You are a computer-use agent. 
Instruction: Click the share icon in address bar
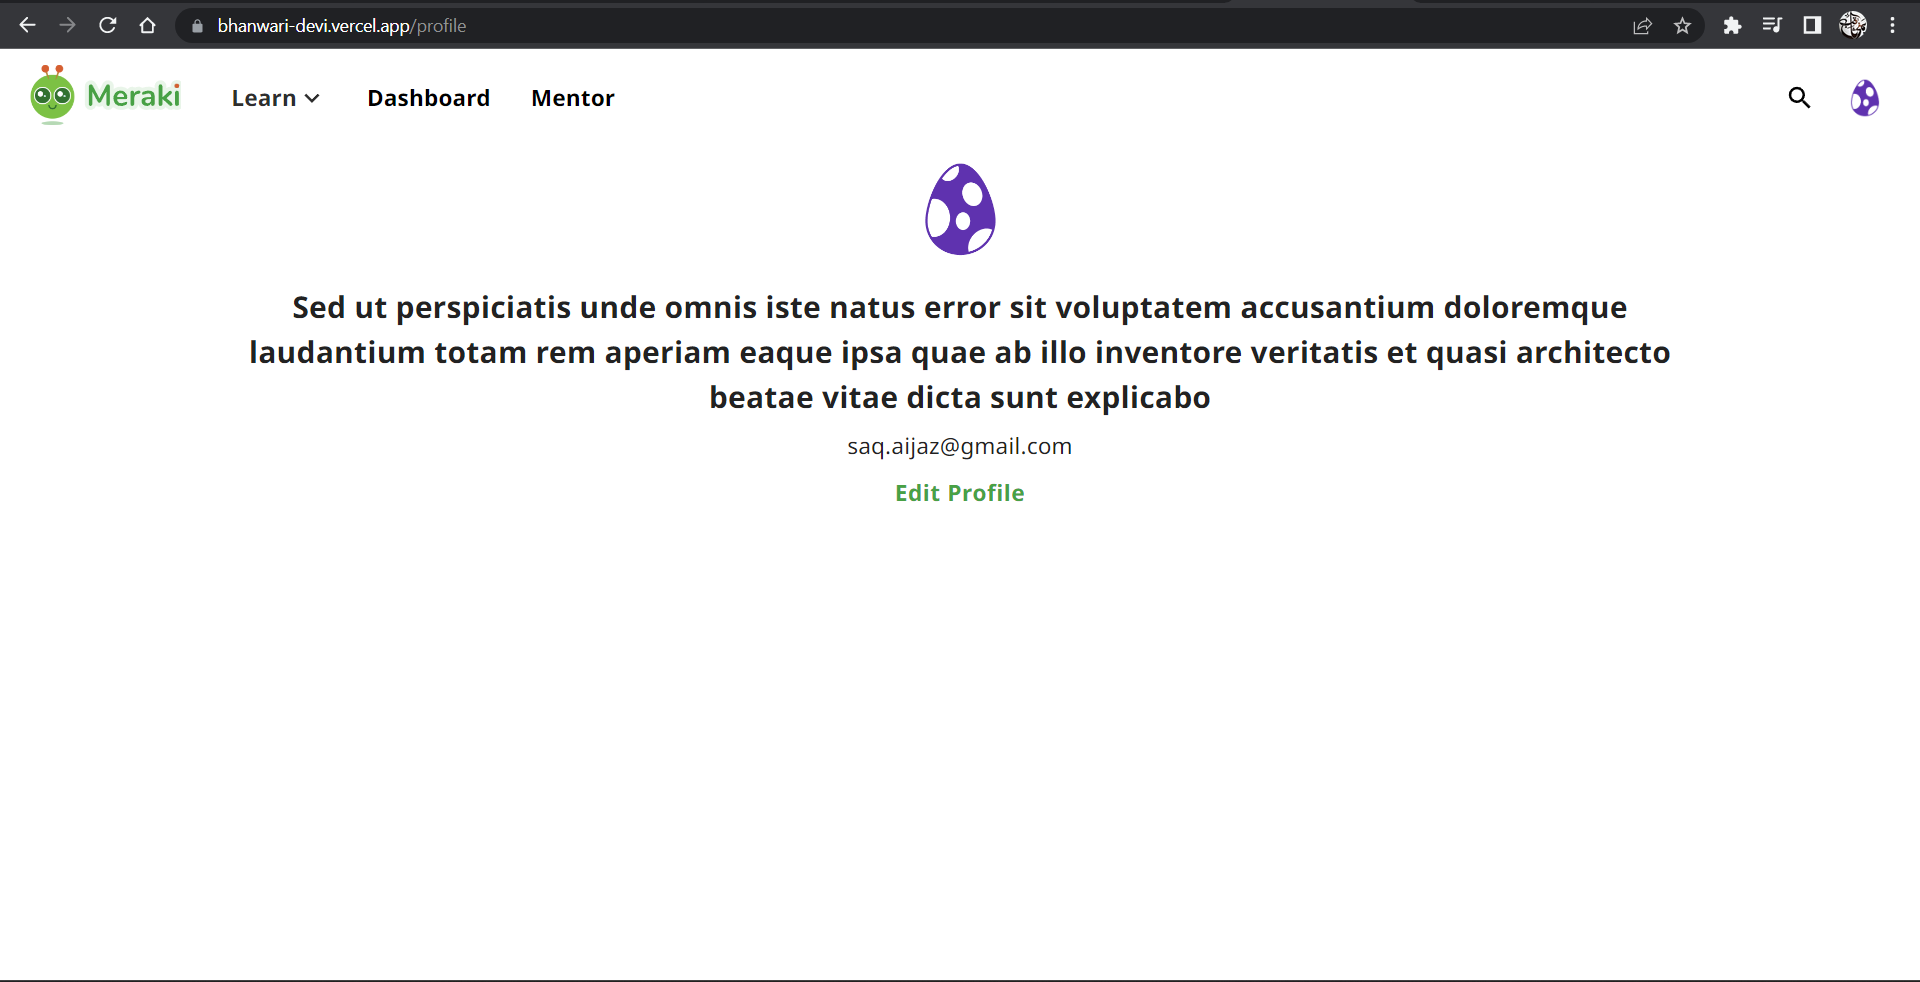[x=1642, y=26]
